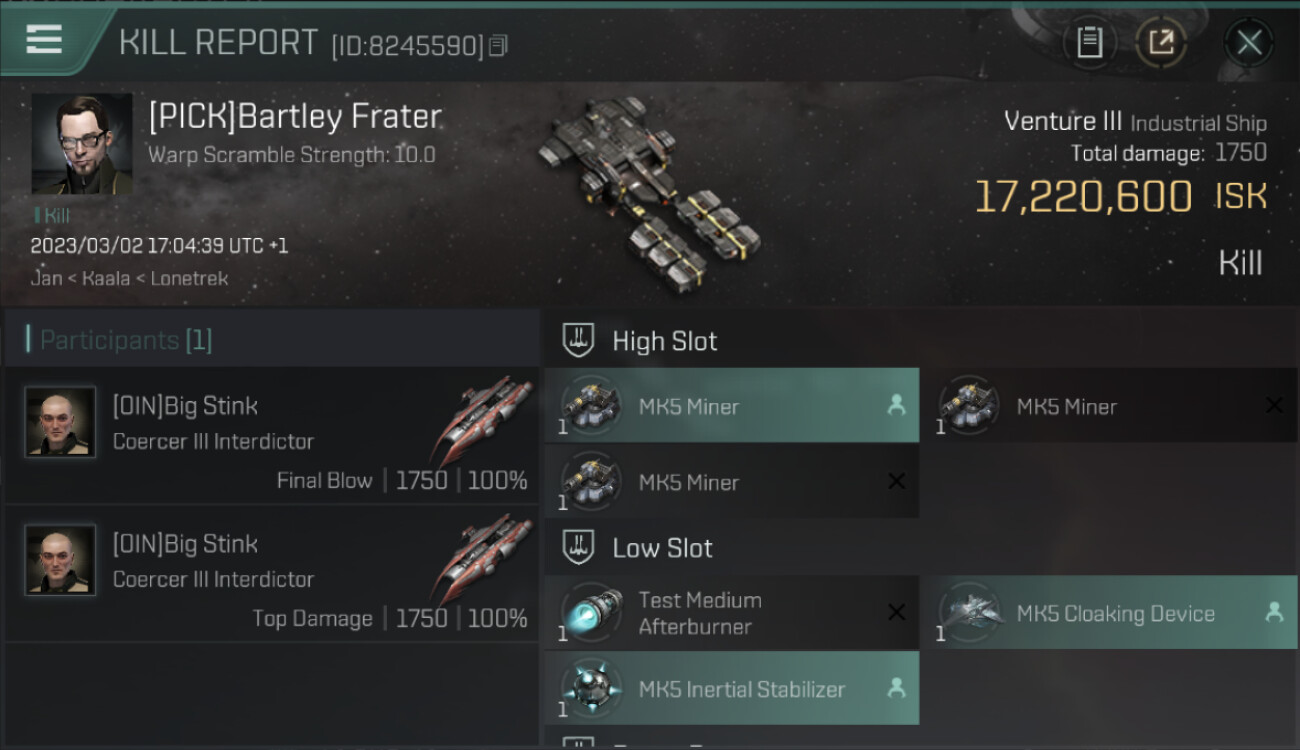Screen dimensions: 1300x750
Task: Click the destroyed MK5 Miner in right column
Action: click(1109, 406)
